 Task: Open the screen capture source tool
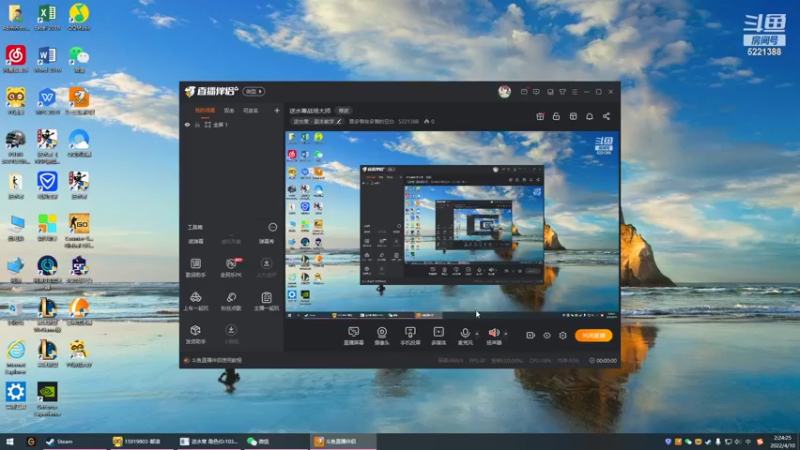pyautogui.click(x=353, y=336)
